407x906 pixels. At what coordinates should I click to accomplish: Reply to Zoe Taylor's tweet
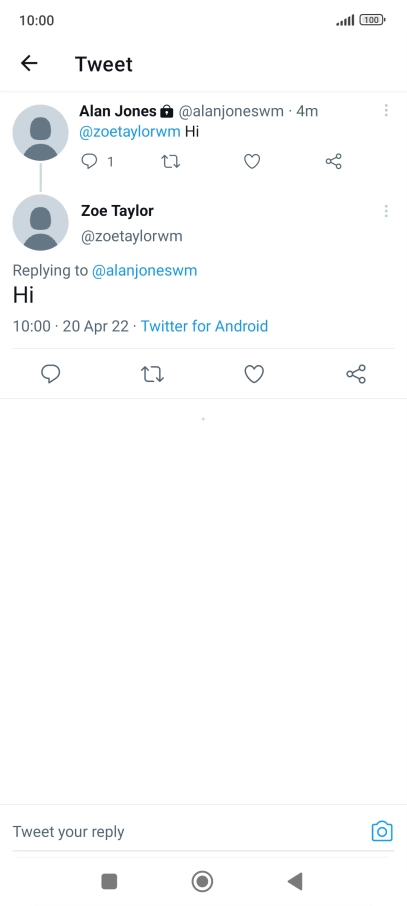pyautogui.click(x=51, y=374)
